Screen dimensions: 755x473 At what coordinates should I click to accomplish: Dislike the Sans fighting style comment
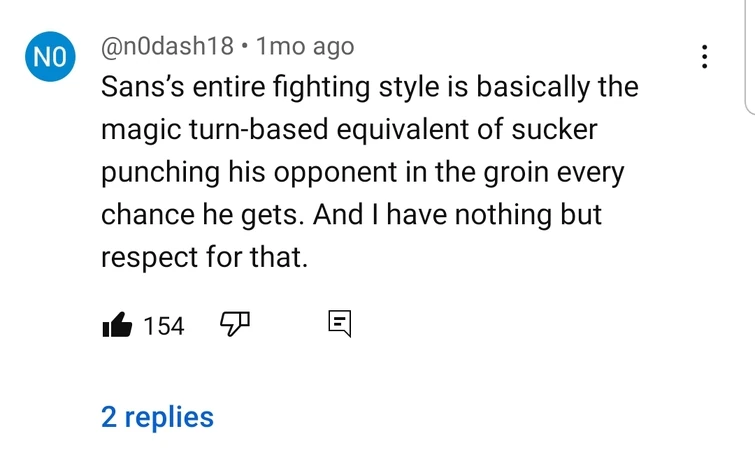(233, 324)
